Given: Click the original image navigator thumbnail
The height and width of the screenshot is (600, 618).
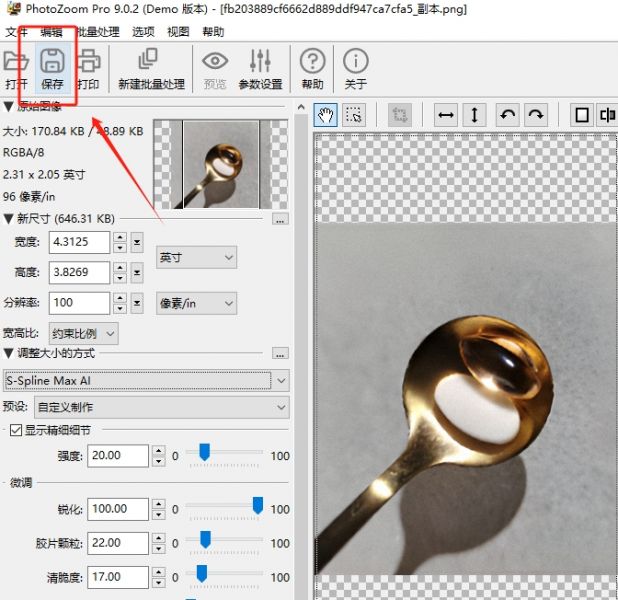Looking at the screenshot, I should [221, 164].
